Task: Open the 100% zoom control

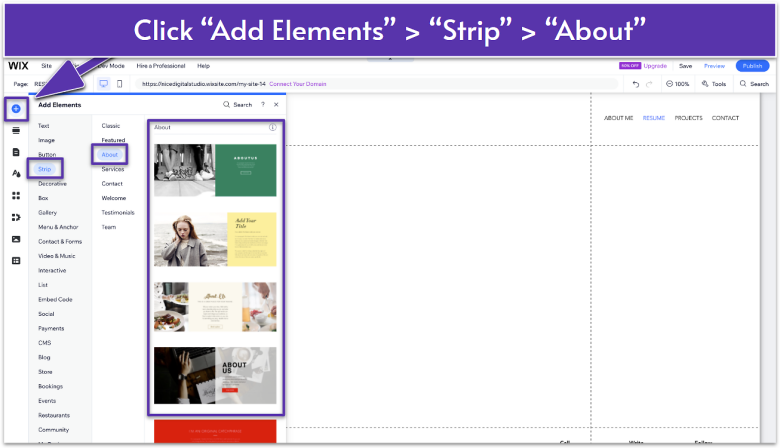Action: pos(678,84)
